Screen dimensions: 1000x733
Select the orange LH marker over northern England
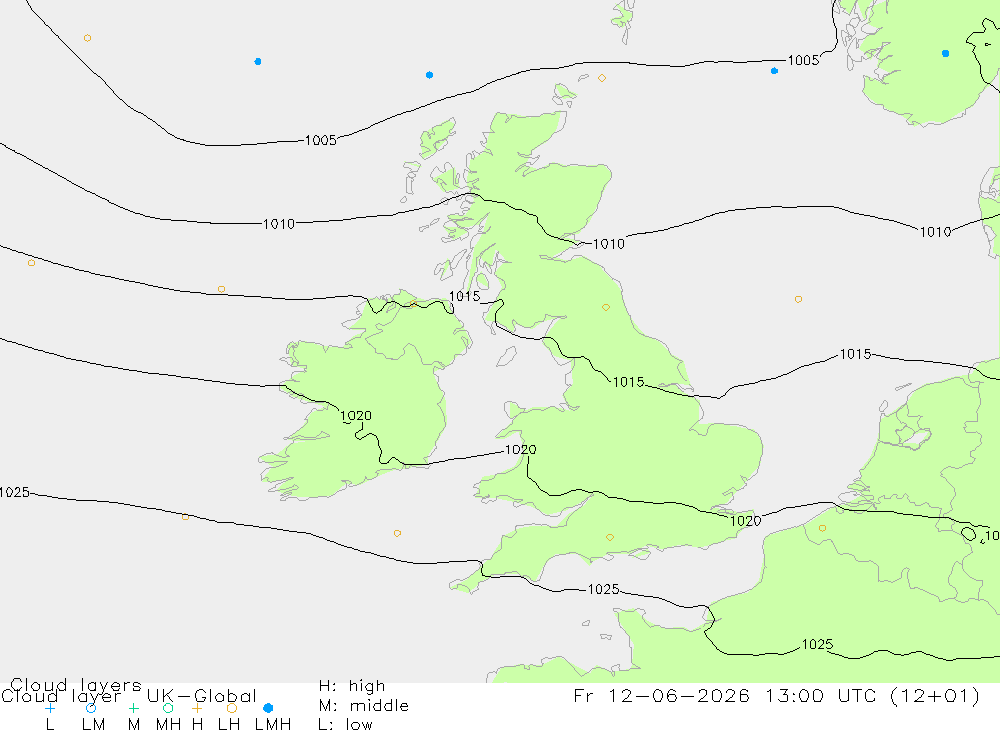606,307
